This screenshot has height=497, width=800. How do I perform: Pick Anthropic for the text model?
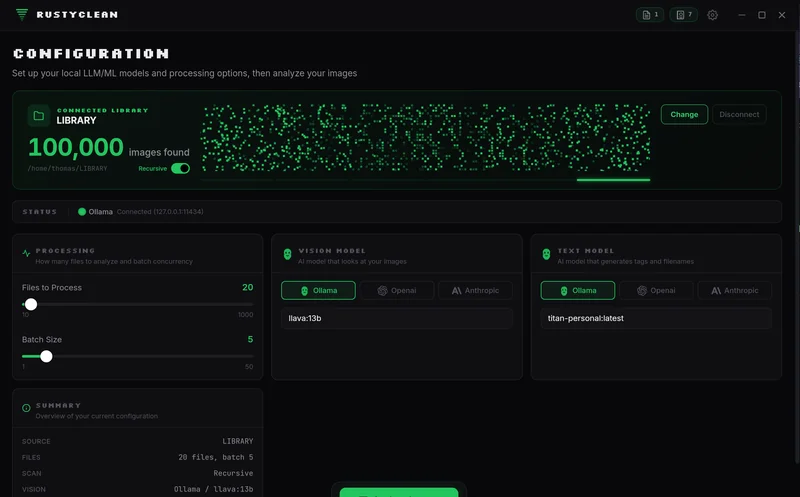click(x=734, y=291)
